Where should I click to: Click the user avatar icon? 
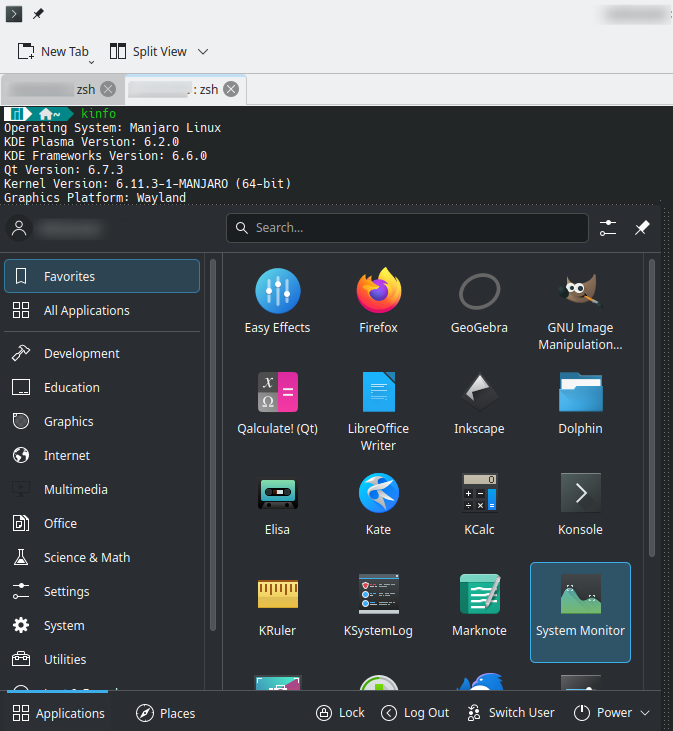click(19, 228)
